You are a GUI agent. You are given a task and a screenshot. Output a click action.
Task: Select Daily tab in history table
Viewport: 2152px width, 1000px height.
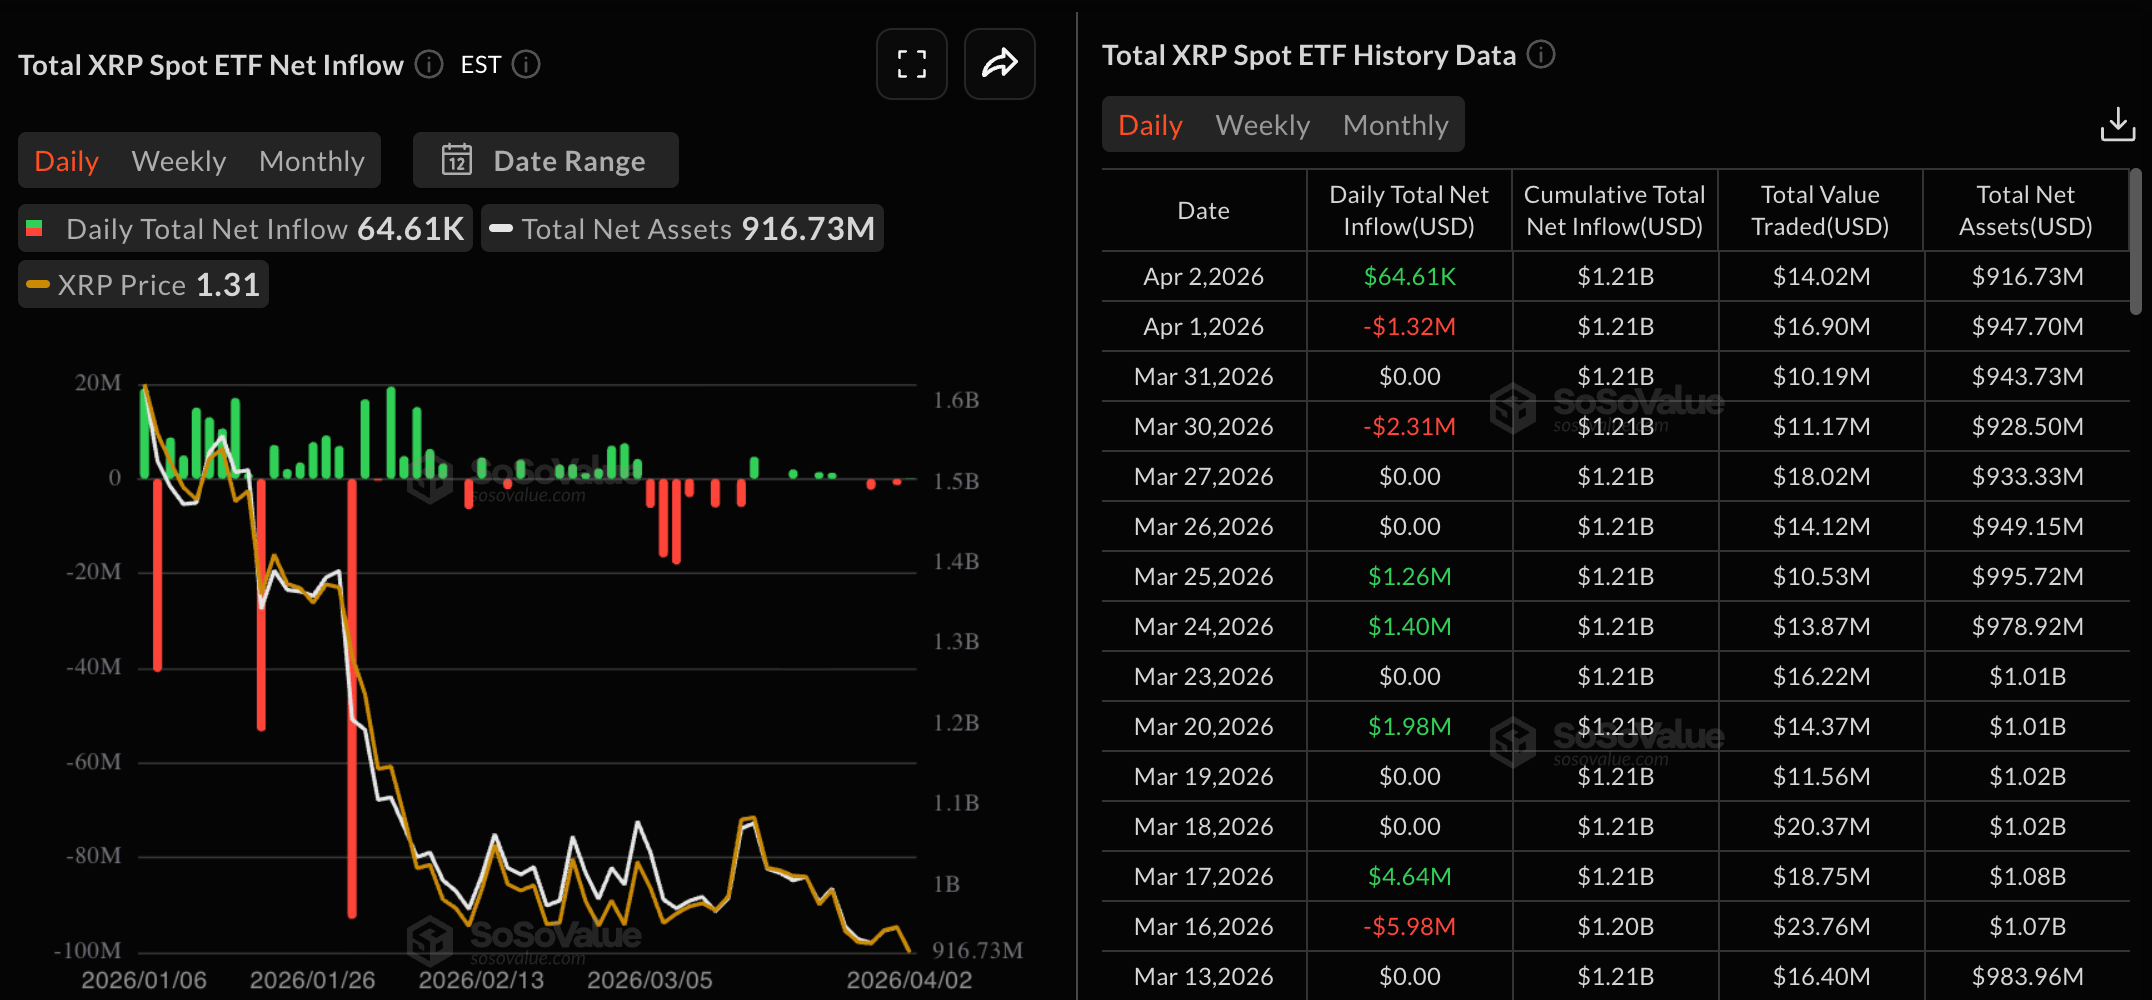coord(1150,125)
